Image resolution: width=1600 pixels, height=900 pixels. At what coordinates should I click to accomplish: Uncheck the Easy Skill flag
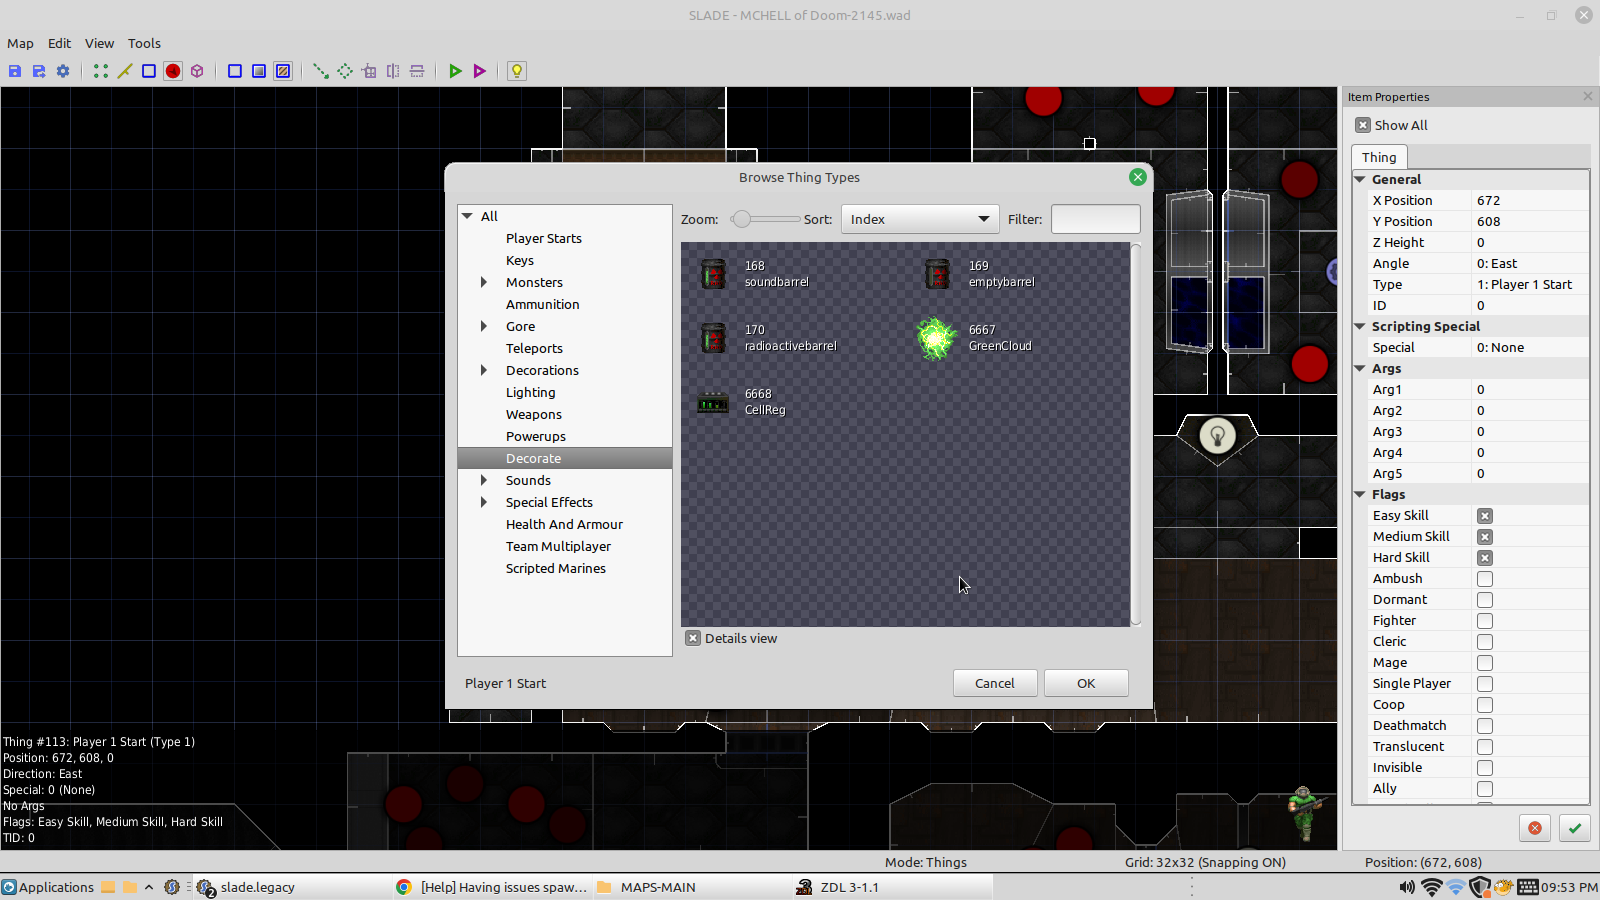pos(1485,516)
